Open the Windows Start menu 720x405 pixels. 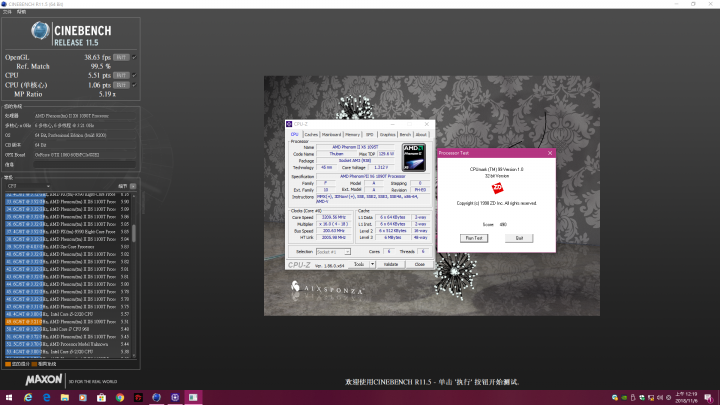coord(9,398)
